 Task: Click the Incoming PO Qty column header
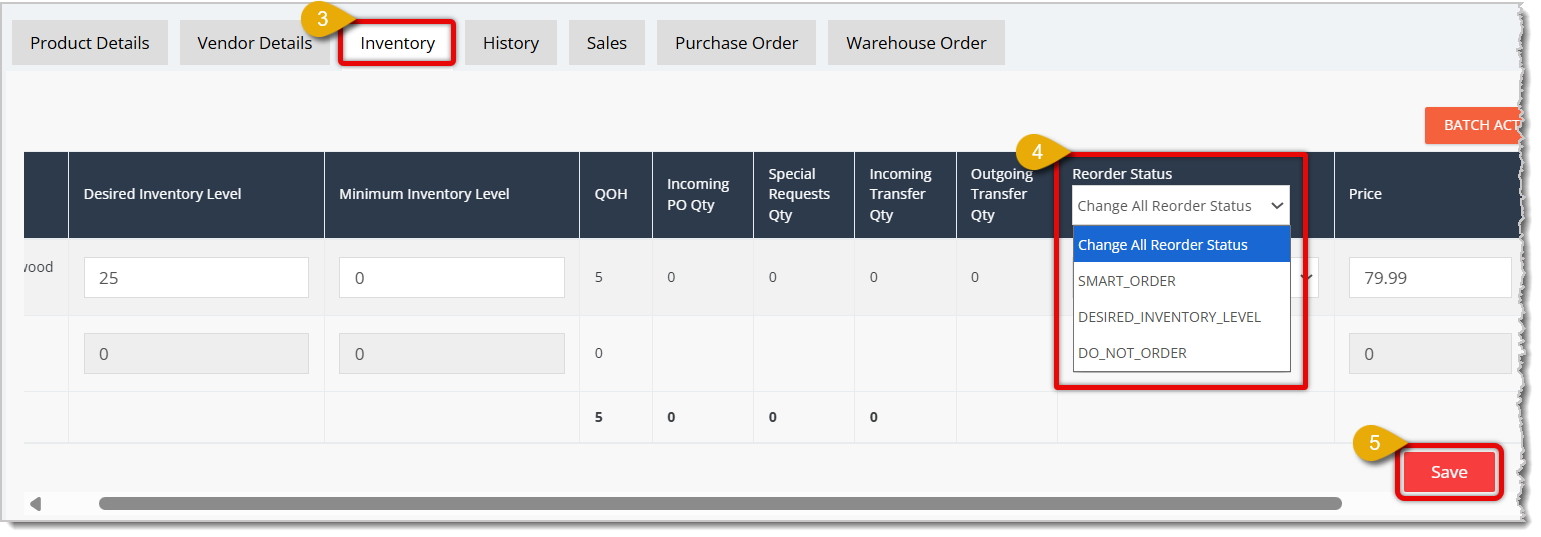[x=703, y=194]
